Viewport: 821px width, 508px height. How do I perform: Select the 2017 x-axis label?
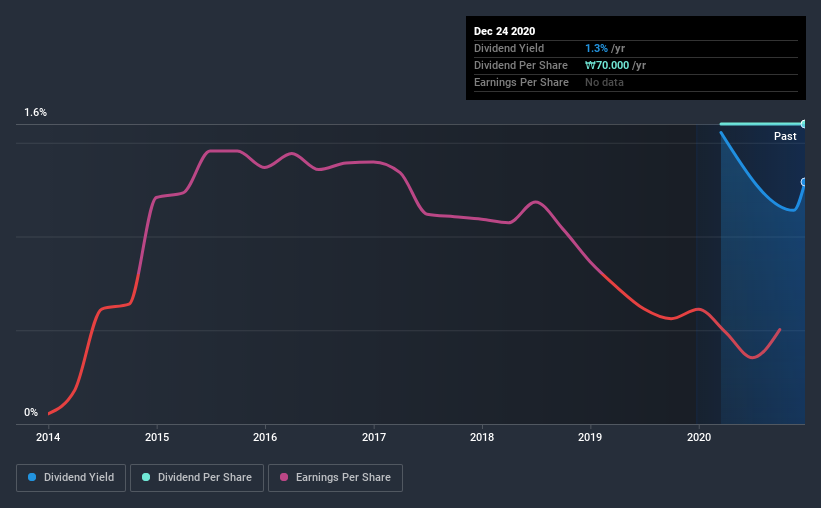point(374,437)
